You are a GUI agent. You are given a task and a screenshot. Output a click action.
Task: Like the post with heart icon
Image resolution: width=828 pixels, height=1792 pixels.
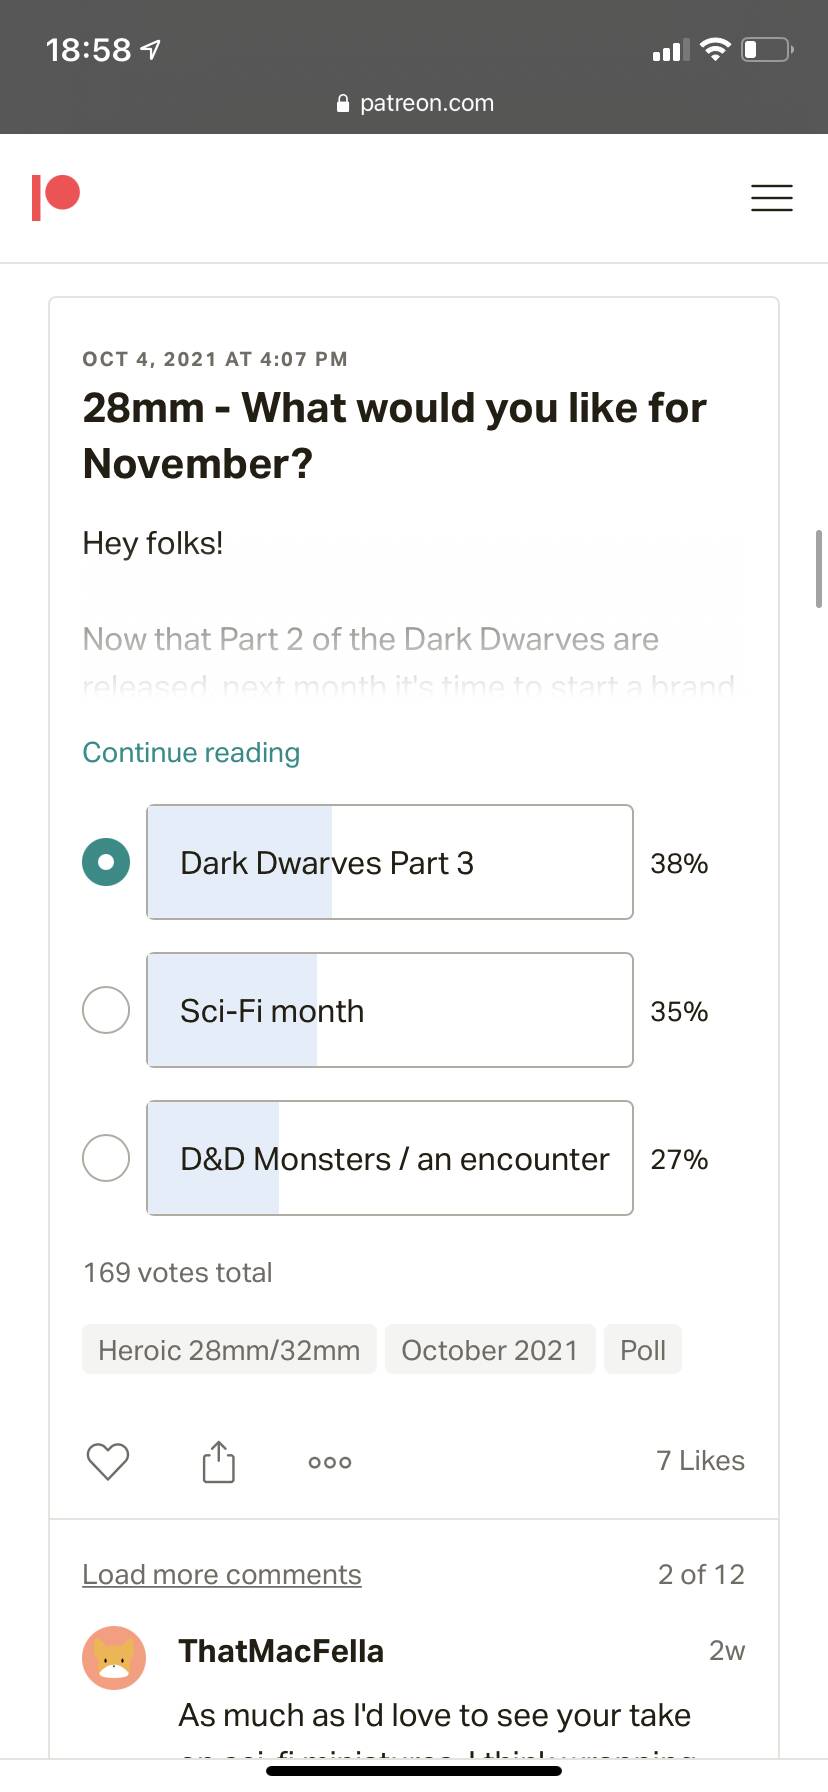tap(108, 1461)
